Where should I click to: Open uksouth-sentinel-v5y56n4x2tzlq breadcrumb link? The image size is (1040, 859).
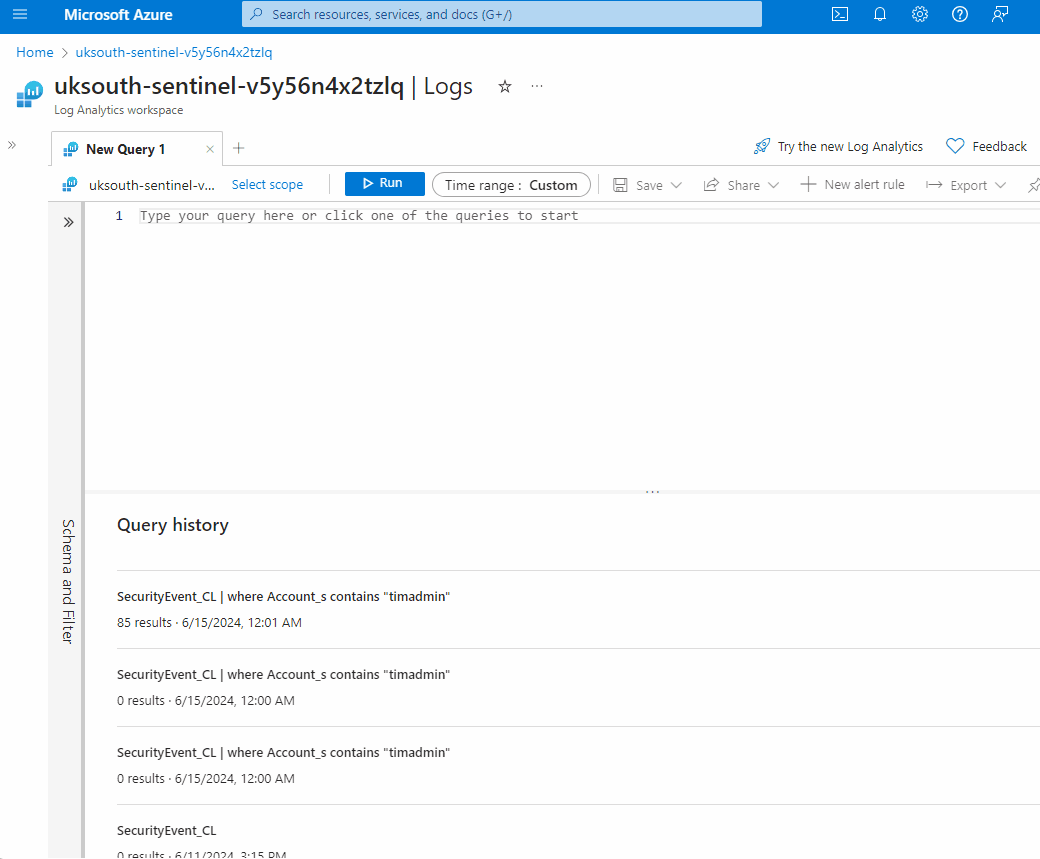pyautogui.click(x=174, y=52)
